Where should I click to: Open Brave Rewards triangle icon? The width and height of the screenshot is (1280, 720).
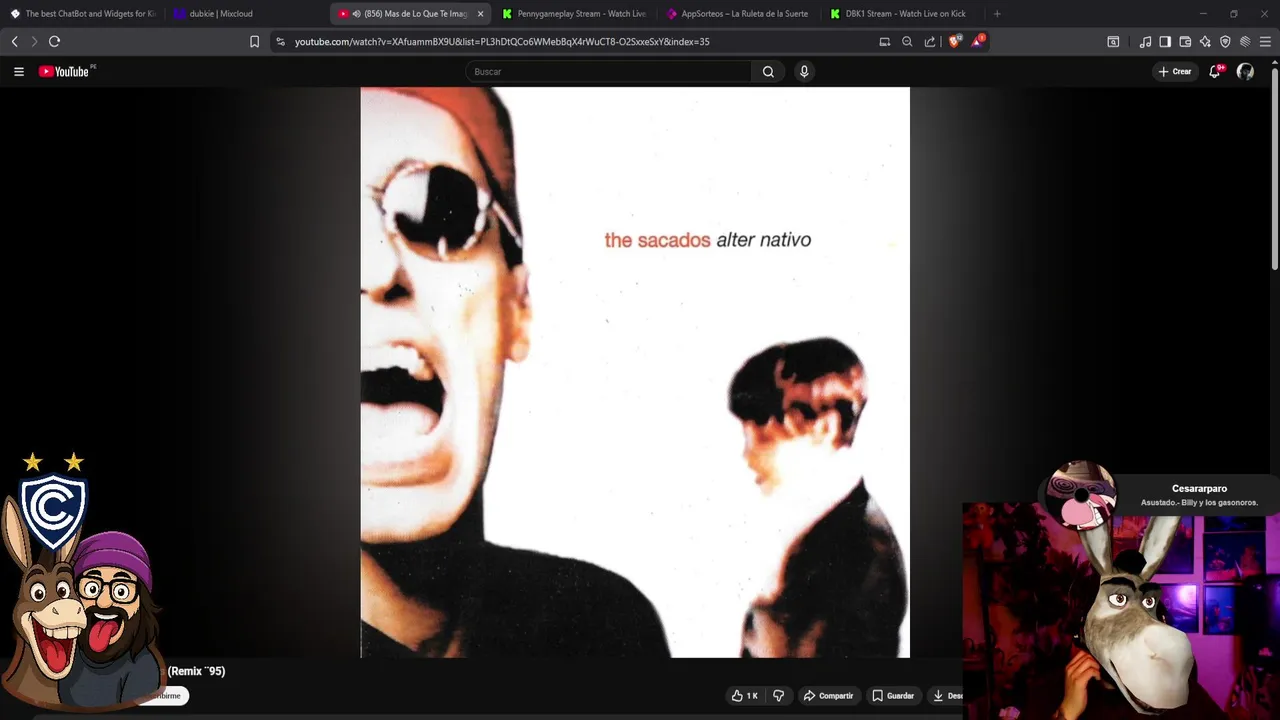pyautogui.click(x=978, y=41)
